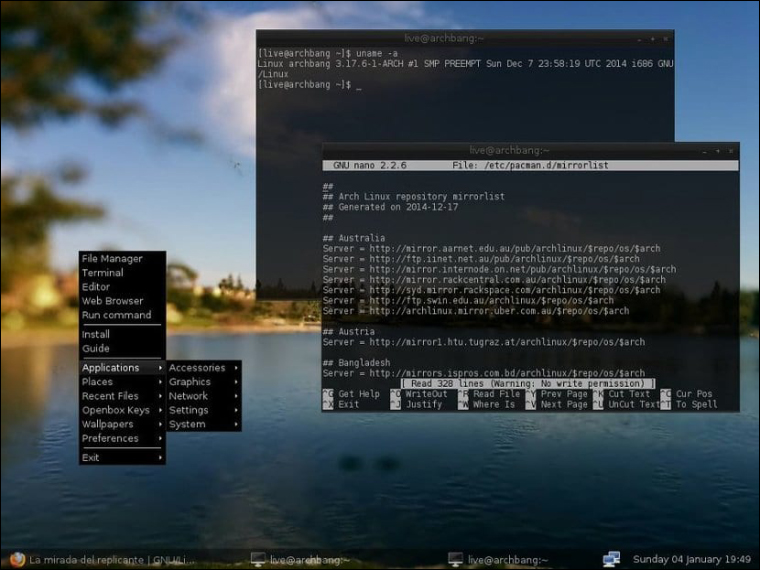The height and width of the screenshot is (570, 760).
Task: Open the Accessories category
Action: click(x=204, y=368)
